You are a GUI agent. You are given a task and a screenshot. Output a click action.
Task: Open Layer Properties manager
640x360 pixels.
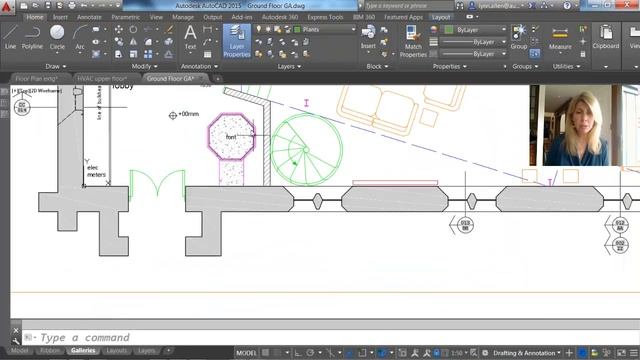click(237, 41)
